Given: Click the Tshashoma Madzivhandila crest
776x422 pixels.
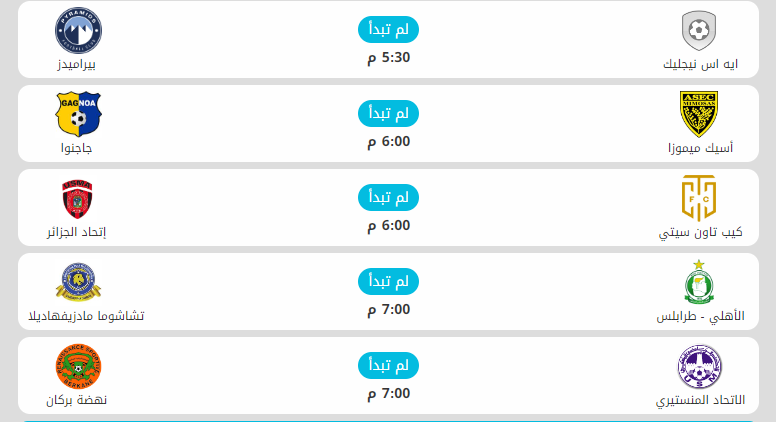Looking at the screenshot, I should click(x=77, y=282).
